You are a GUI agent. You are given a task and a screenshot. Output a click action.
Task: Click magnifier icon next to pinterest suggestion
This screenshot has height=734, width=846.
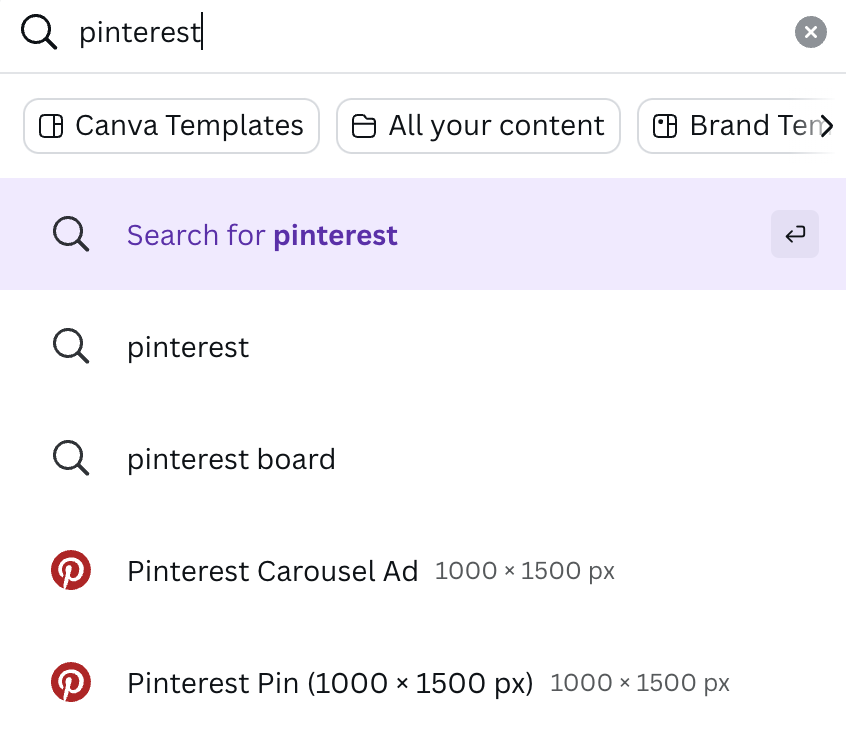coord(71,346)
